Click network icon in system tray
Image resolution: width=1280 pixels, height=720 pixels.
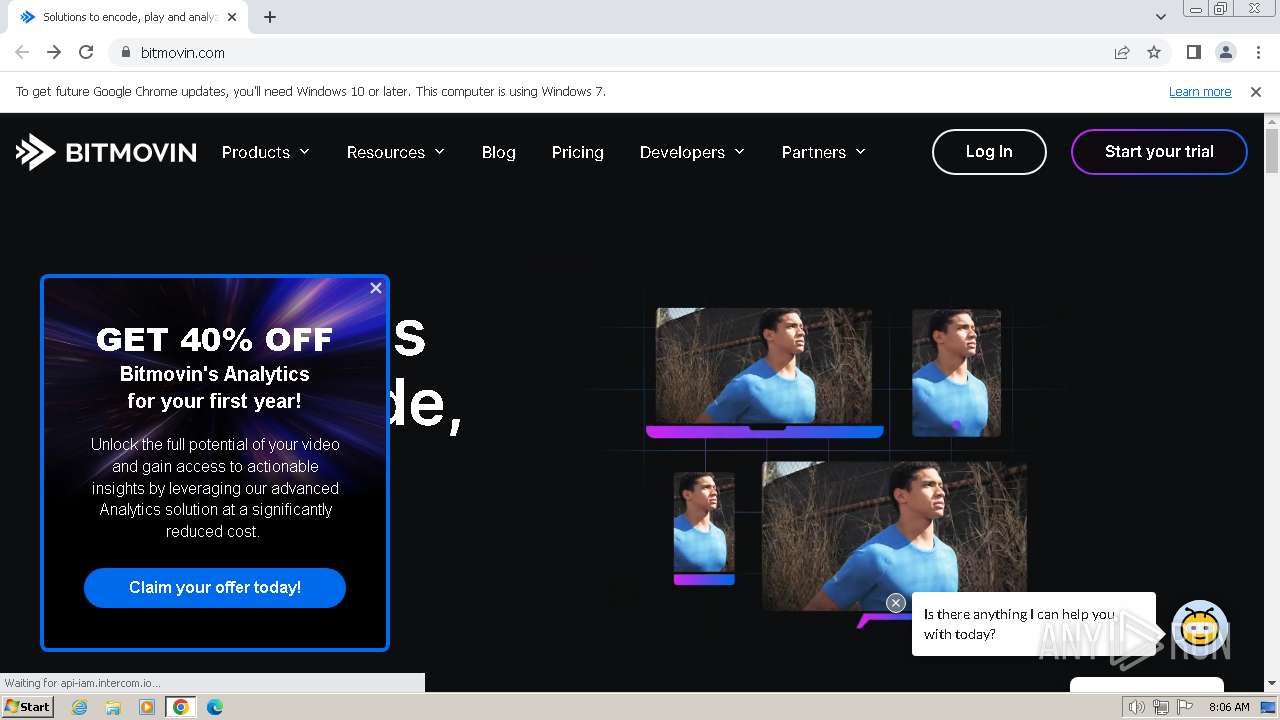1160,707
